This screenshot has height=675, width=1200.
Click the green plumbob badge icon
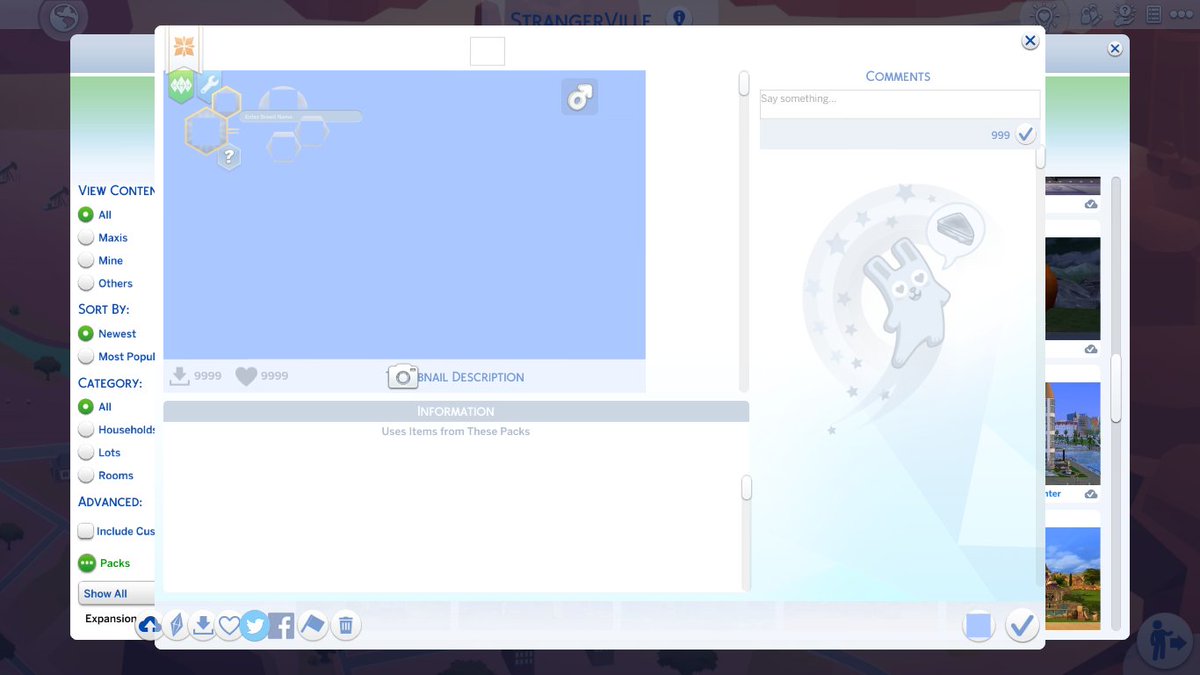pos(181,86)
